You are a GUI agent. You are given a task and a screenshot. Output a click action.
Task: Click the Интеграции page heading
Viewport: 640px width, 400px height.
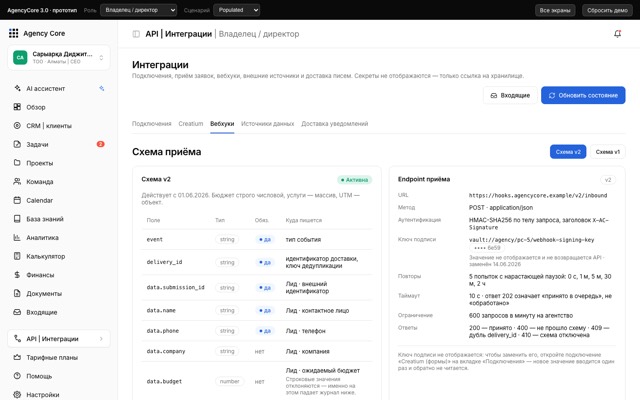[x=160, y=65]
